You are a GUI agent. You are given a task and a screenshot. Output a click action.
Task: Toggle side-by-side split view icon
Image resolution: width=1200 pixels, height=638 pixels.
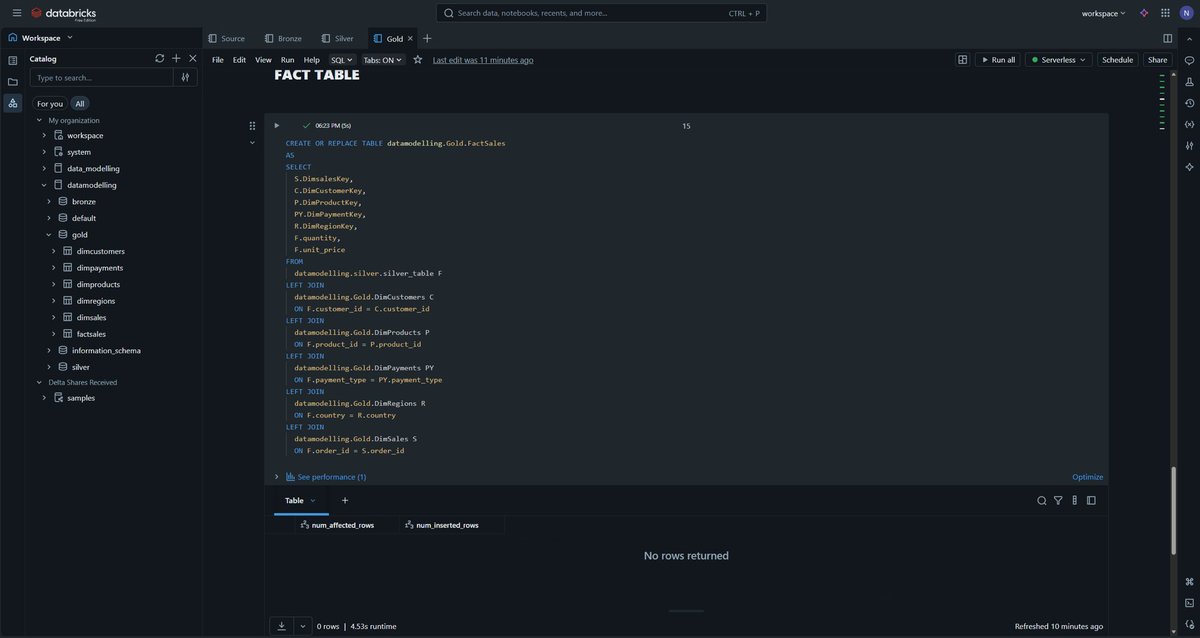click(x=1168, y=38)
